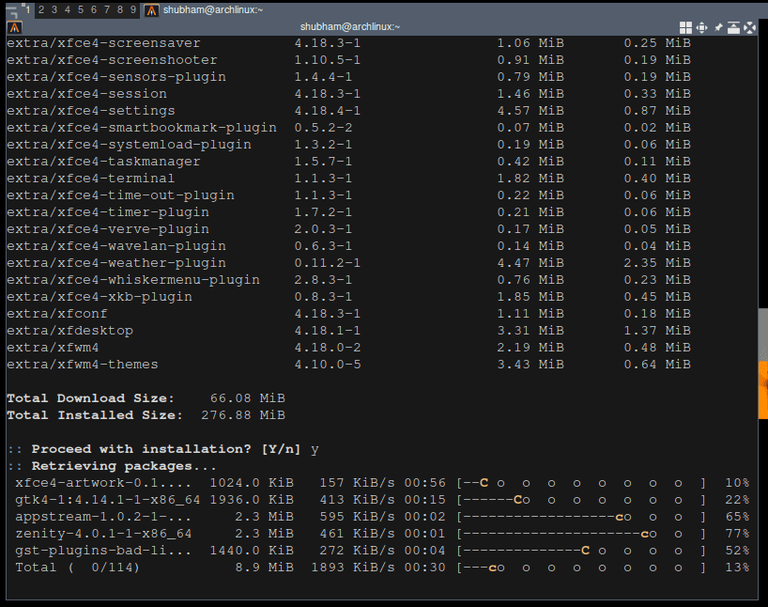Open the Alacritty window menu icon in titlebar
Screen dimensions: 768x607
point(14,27)
